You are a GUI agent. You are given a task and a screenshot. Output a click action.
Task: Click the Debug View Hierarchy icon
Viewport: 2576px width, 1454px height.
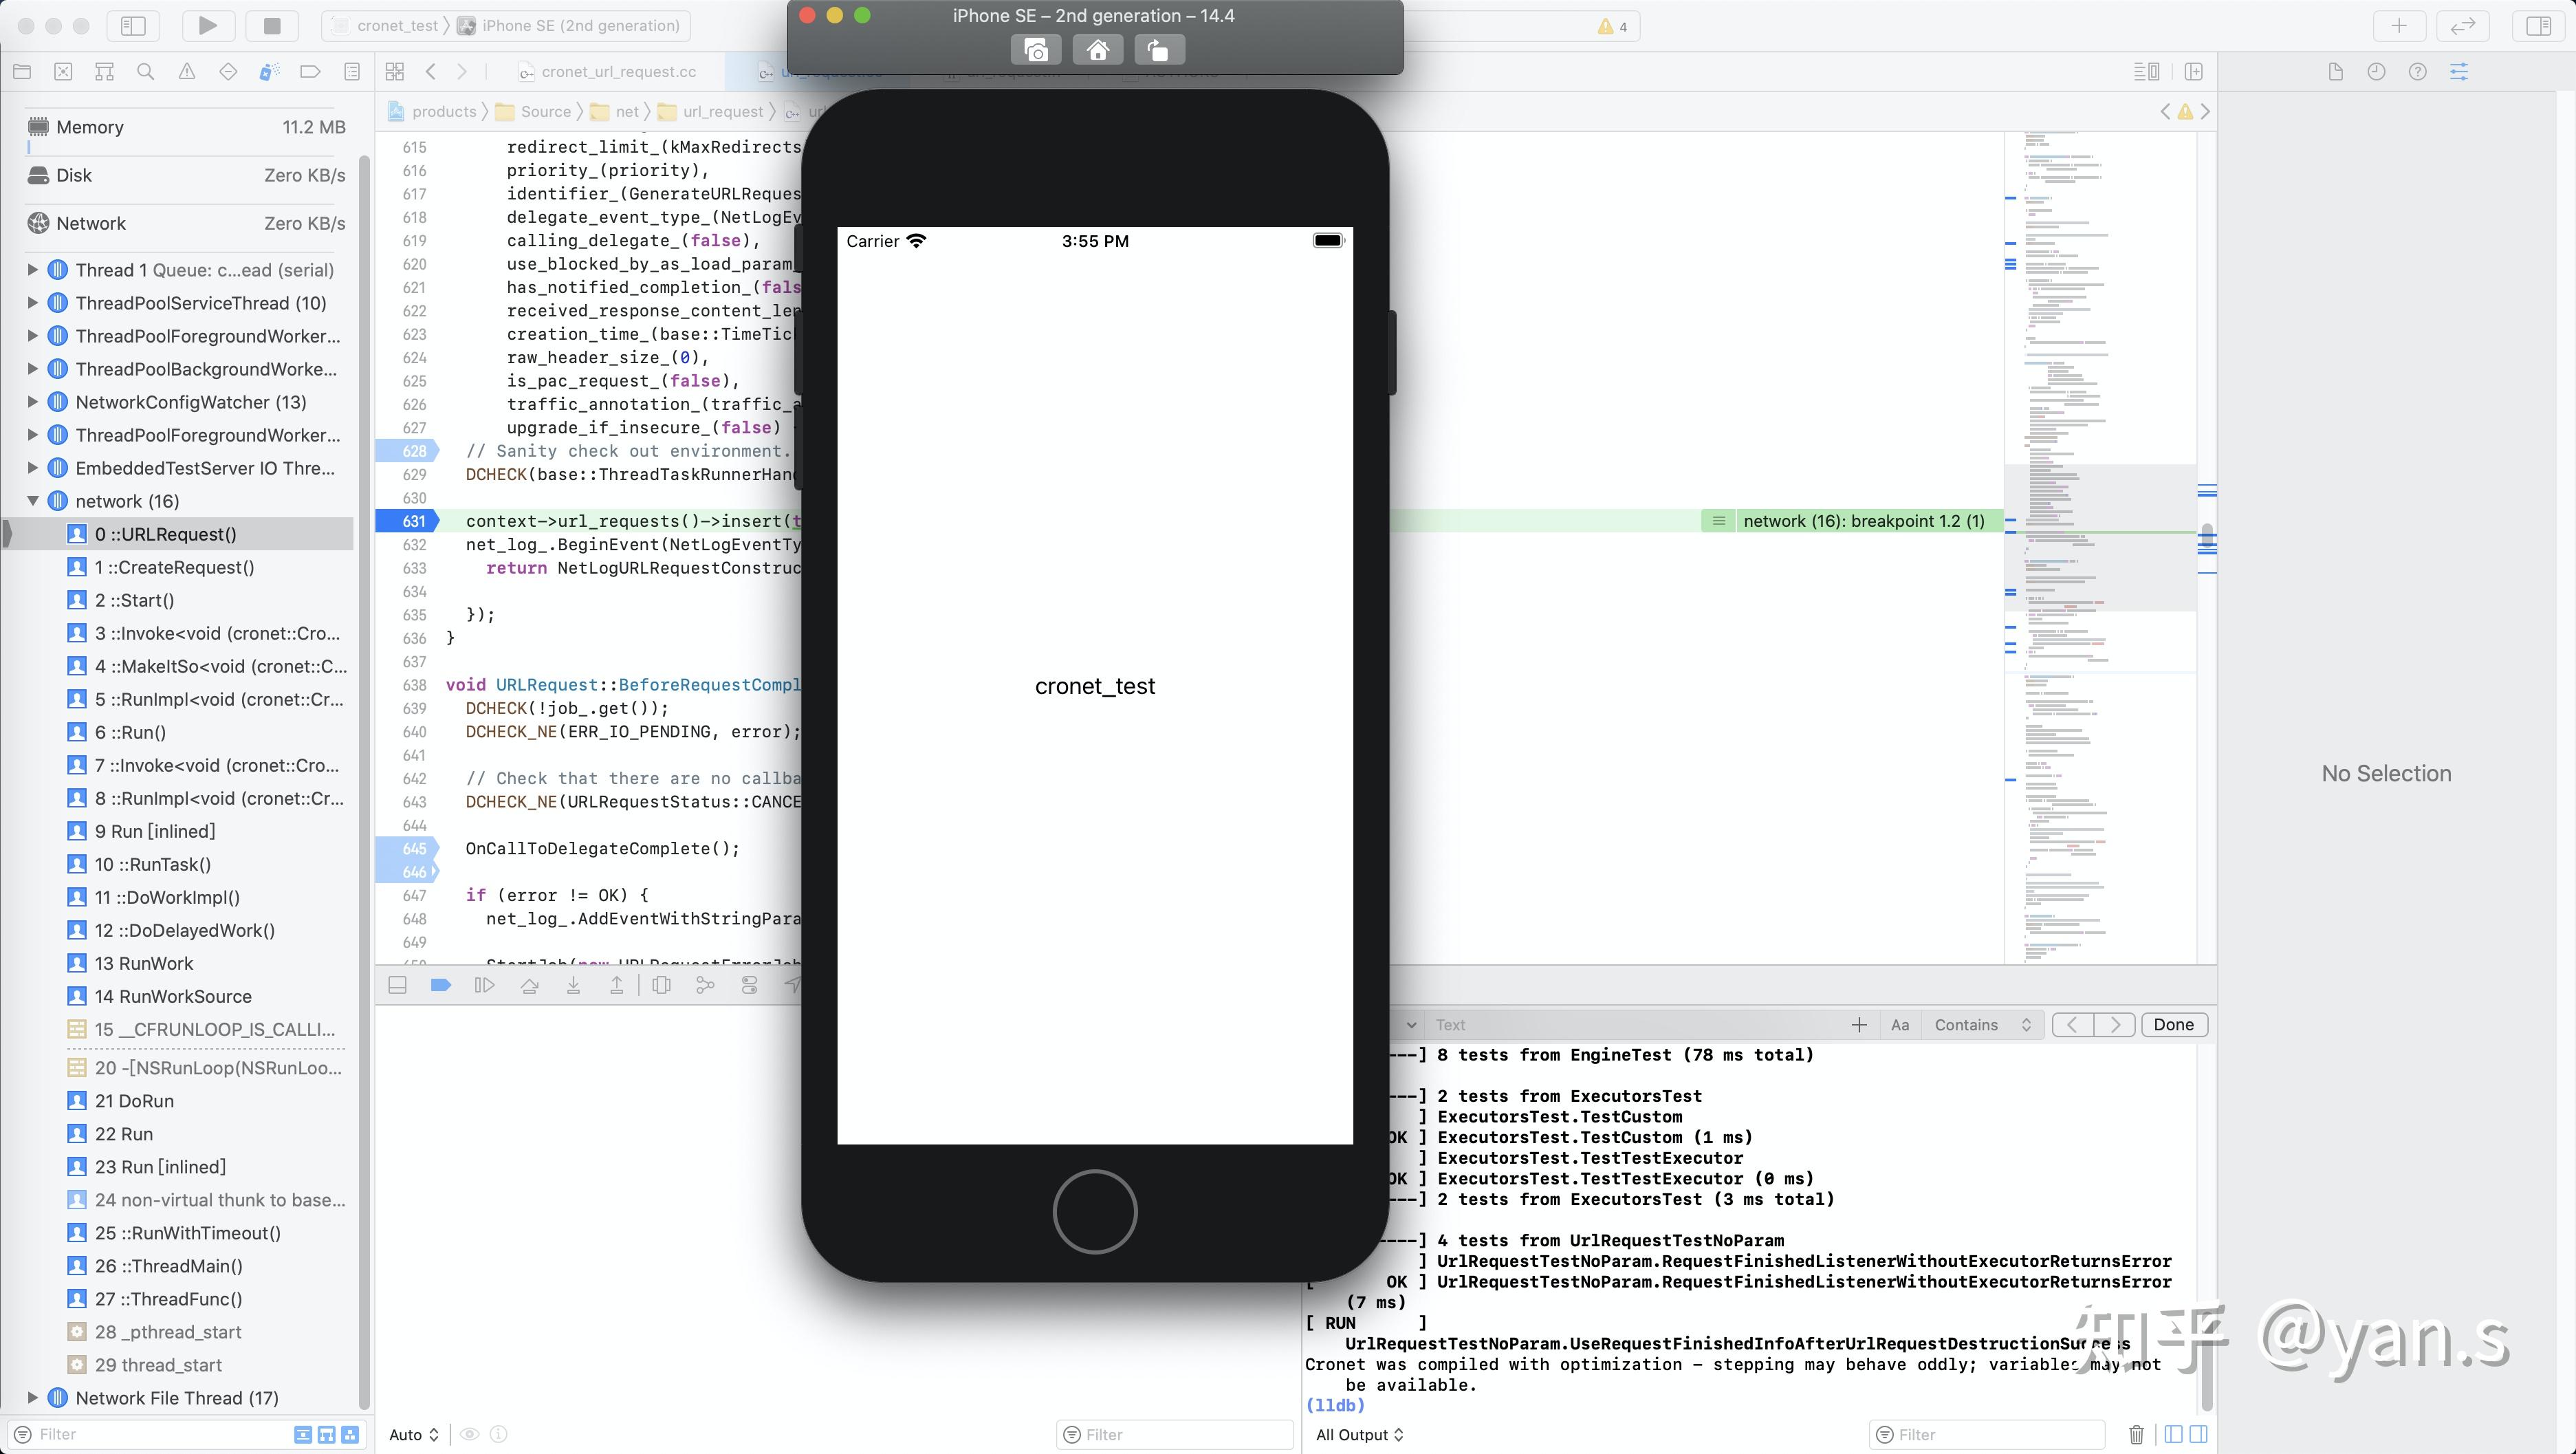(x=661, y=985)
